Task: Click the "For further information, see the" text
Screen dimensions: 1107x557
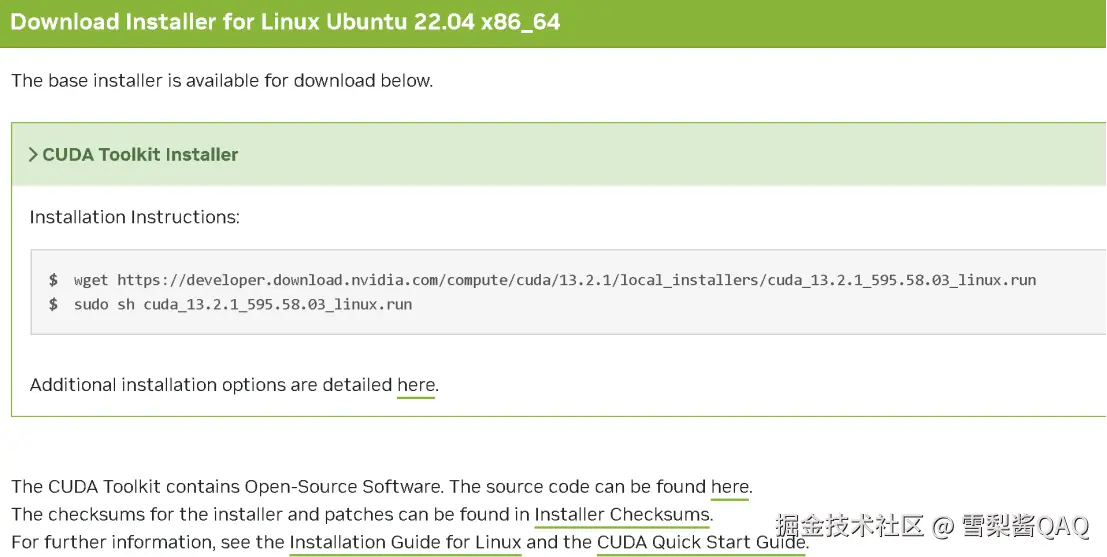Action: (148, 543)
